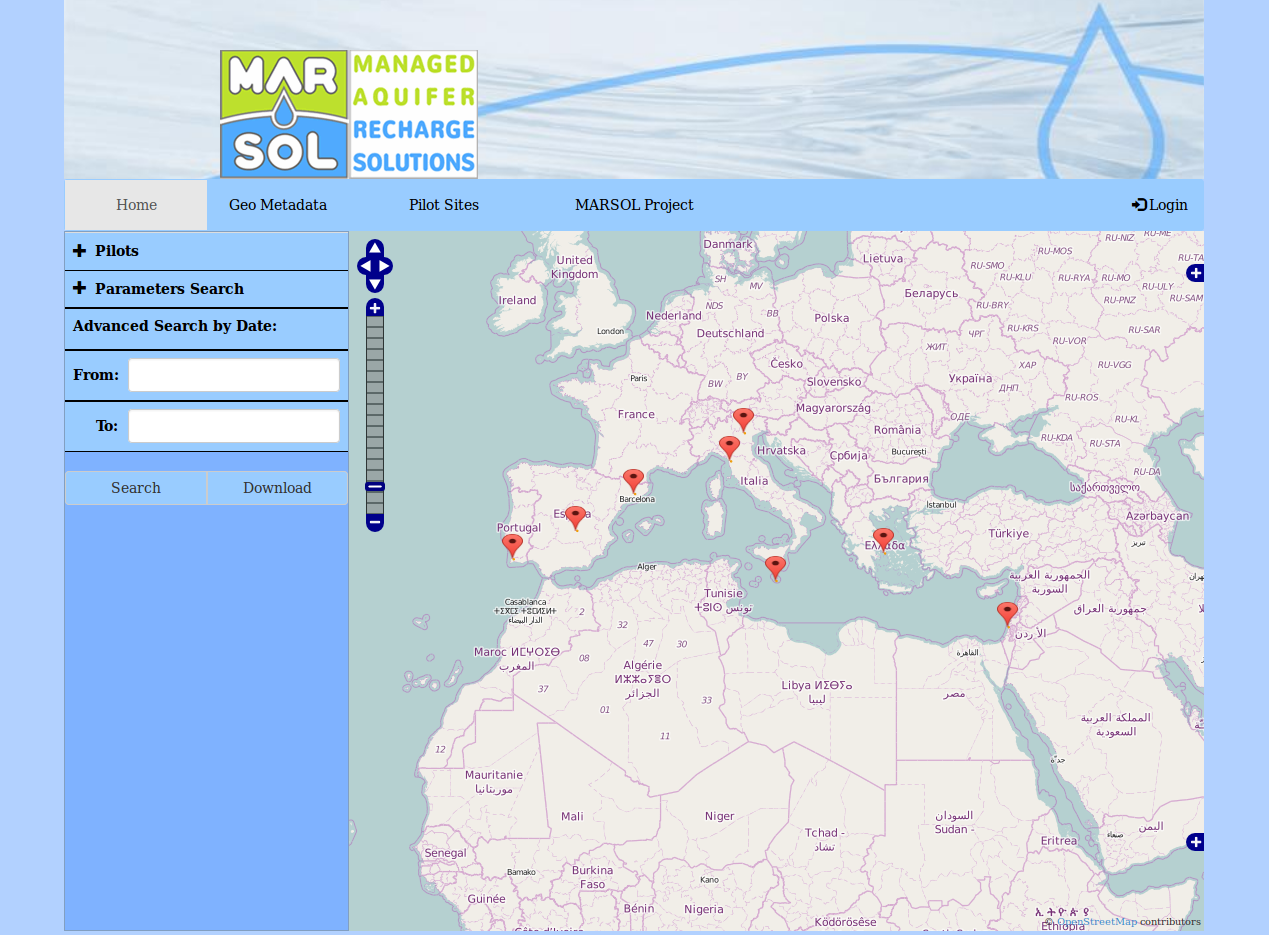Viewport: 1269px width, 935px height.
Task: Click the Managed Aquifer Recharge Solutions banner
Action: [413, 114]
